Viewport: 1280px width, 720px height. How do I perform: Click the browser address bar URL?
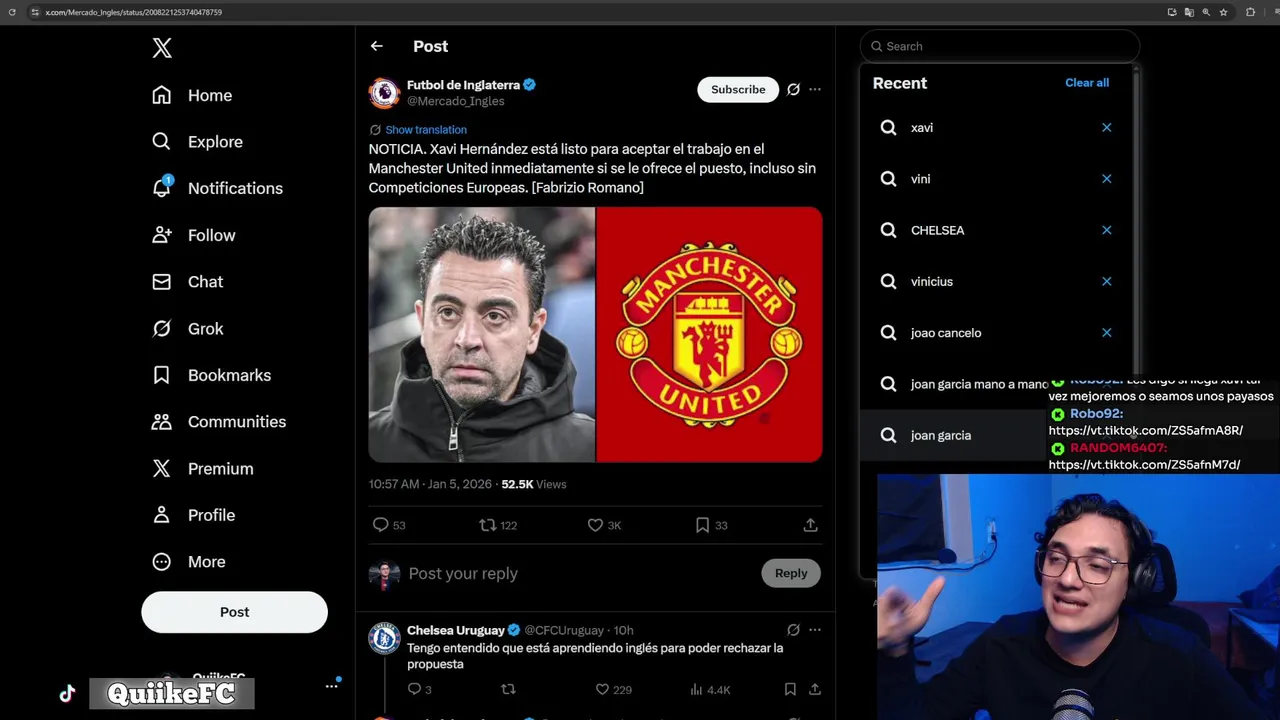pyautogui.click(x=134, y=12)
